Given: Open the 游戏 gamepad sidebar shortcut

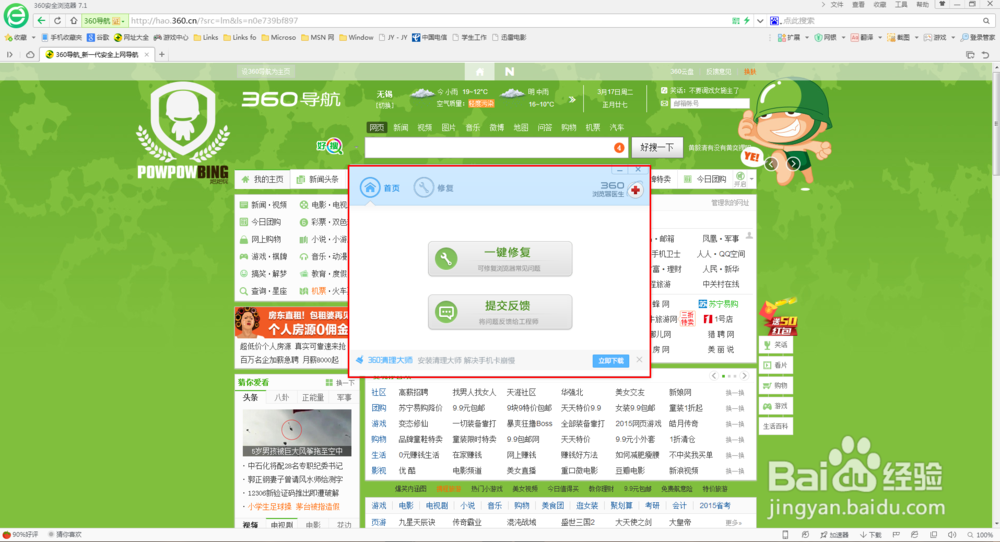Looking at the screenshot, I should 776,406.
